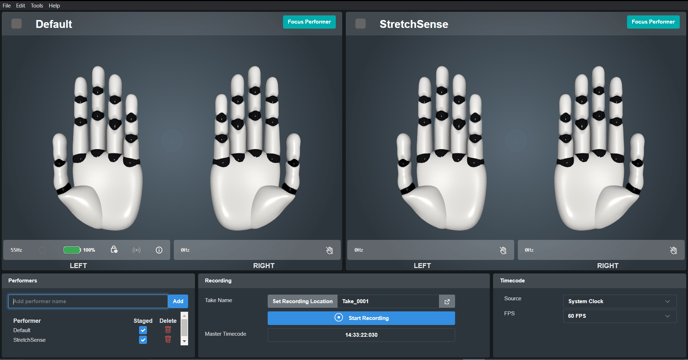Click the Default left hand model

(97, 148)
